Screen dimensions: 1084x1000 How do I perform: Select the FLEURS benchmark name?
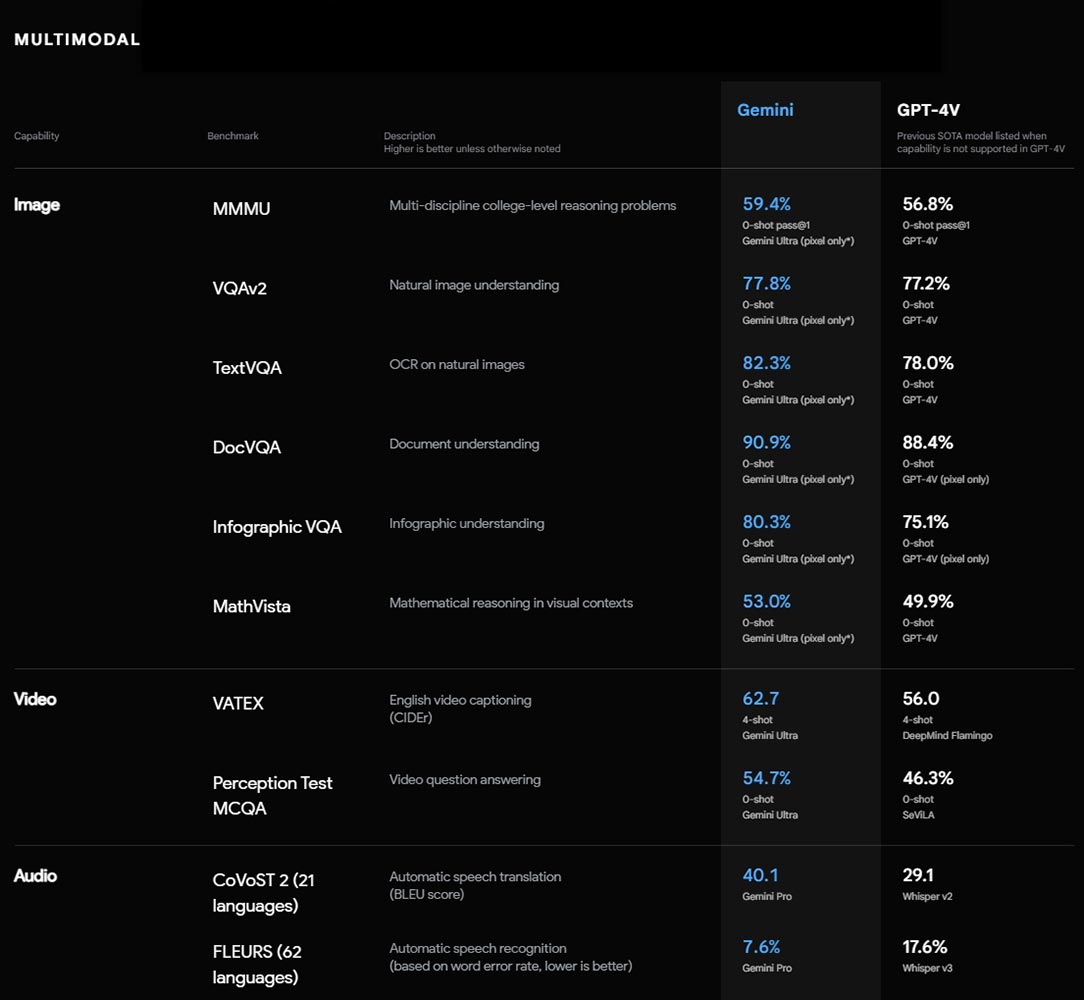click(257, 964)
